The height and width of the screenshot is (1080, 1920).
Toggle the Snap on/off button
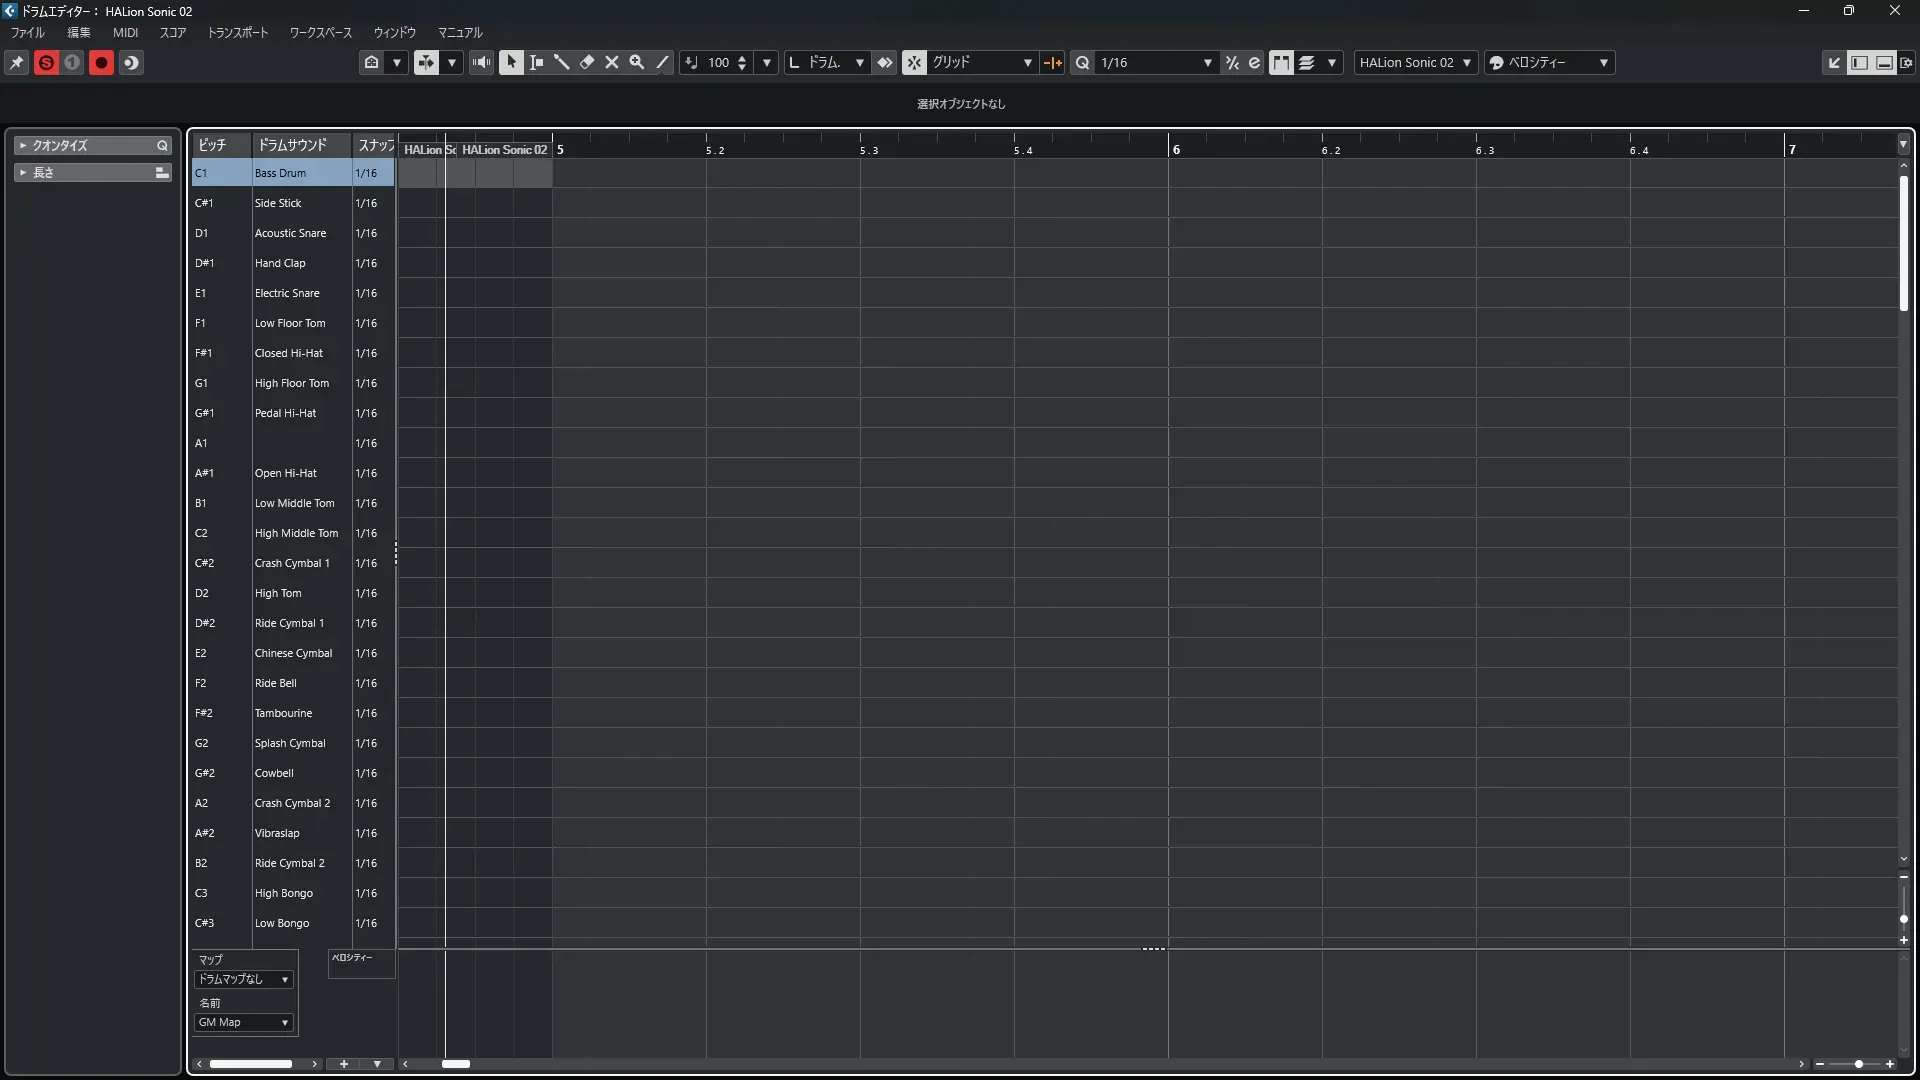914,62
